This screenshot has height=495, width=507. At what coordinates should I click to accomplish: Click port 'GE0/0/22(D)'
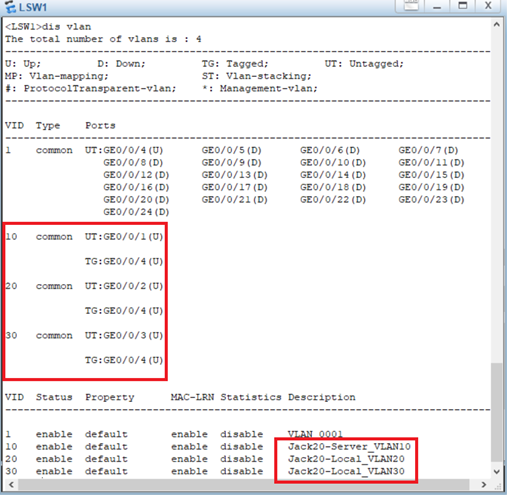tap(333, 200)
